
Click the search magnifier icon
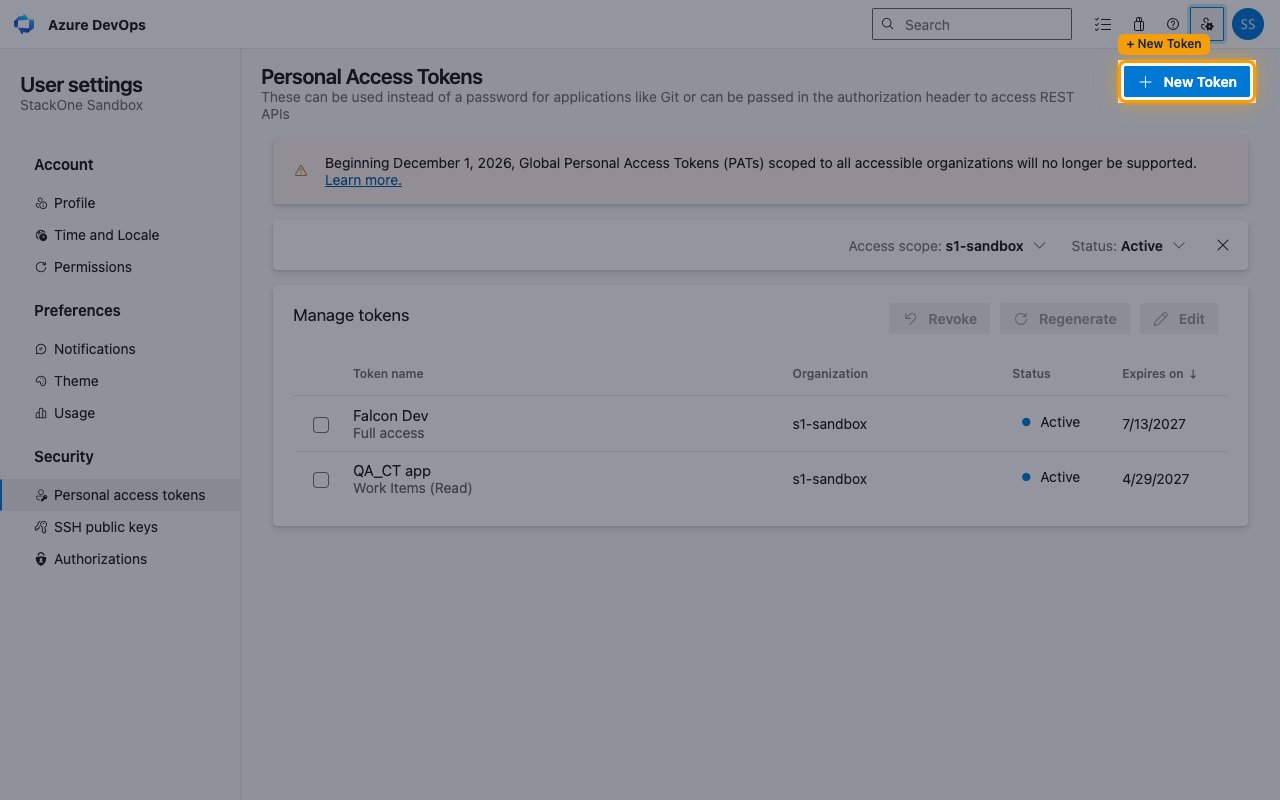coord(888,25)
